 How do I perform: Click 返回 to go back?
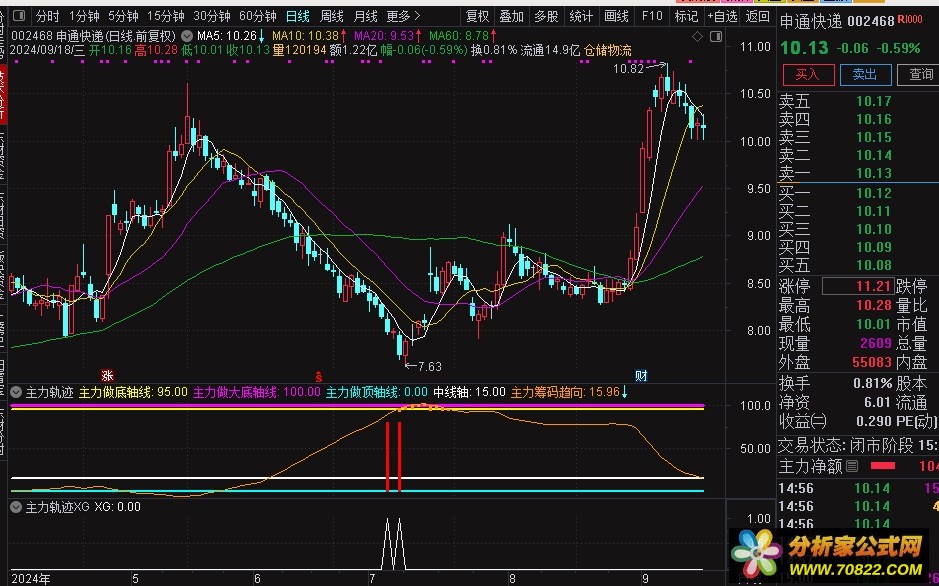(x=758, y=16)
